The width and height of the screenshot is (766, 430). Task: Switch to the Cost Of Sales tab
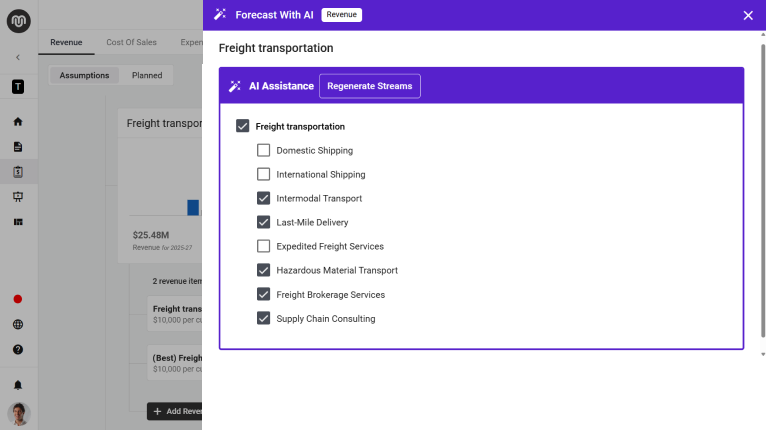131,43
